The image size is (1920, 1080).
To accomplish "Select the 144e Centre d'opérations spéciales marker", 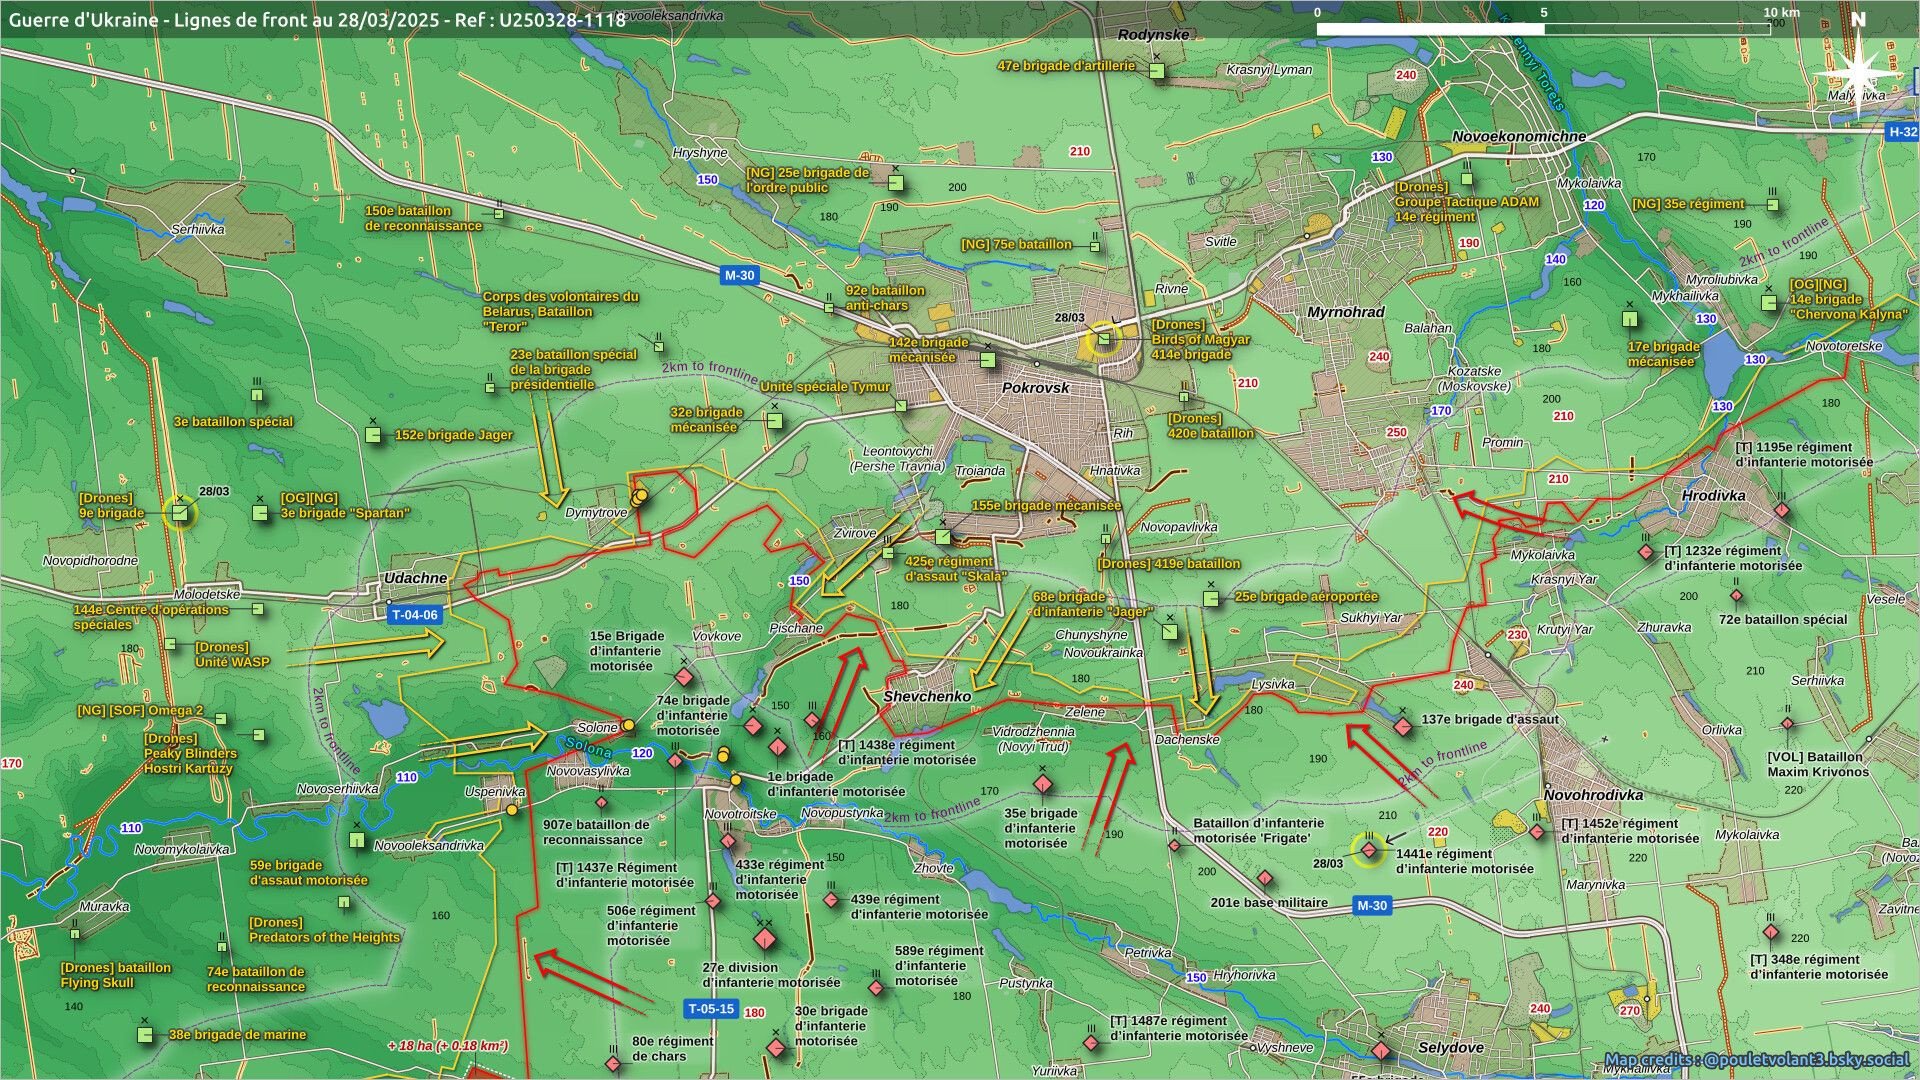I will 258,609.
